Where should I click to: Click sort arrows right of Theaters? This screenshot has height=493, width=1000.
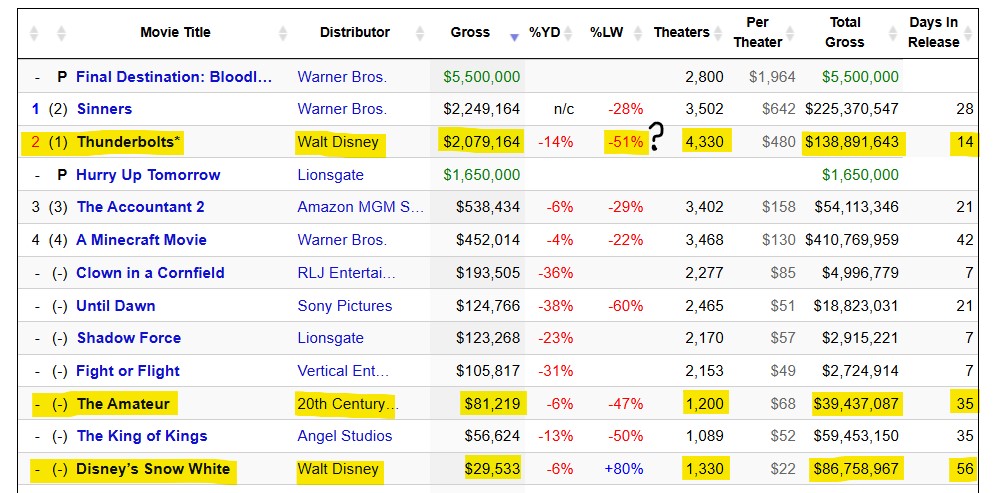[718, 33]
